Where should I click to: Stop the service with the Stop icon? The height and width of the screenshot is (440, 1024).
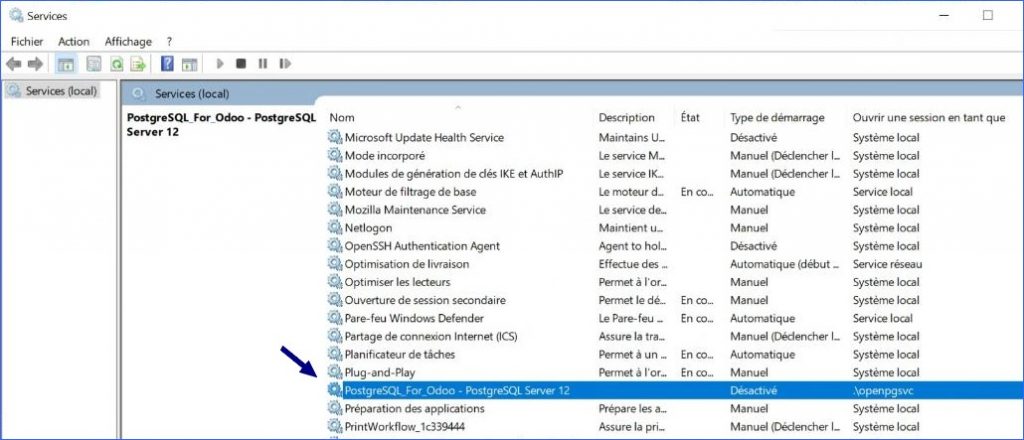click(x=241, y=64)
